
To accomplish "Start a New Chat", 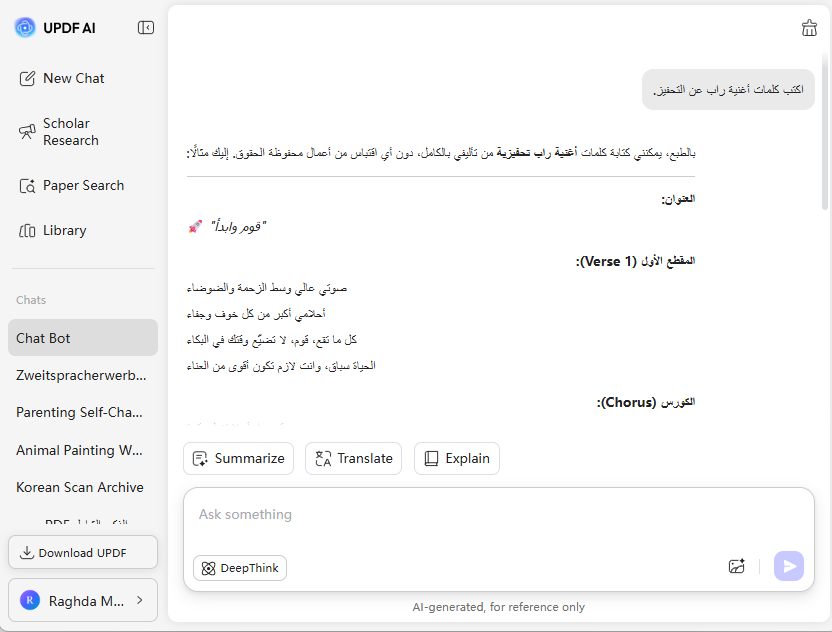I will (74, 78).
